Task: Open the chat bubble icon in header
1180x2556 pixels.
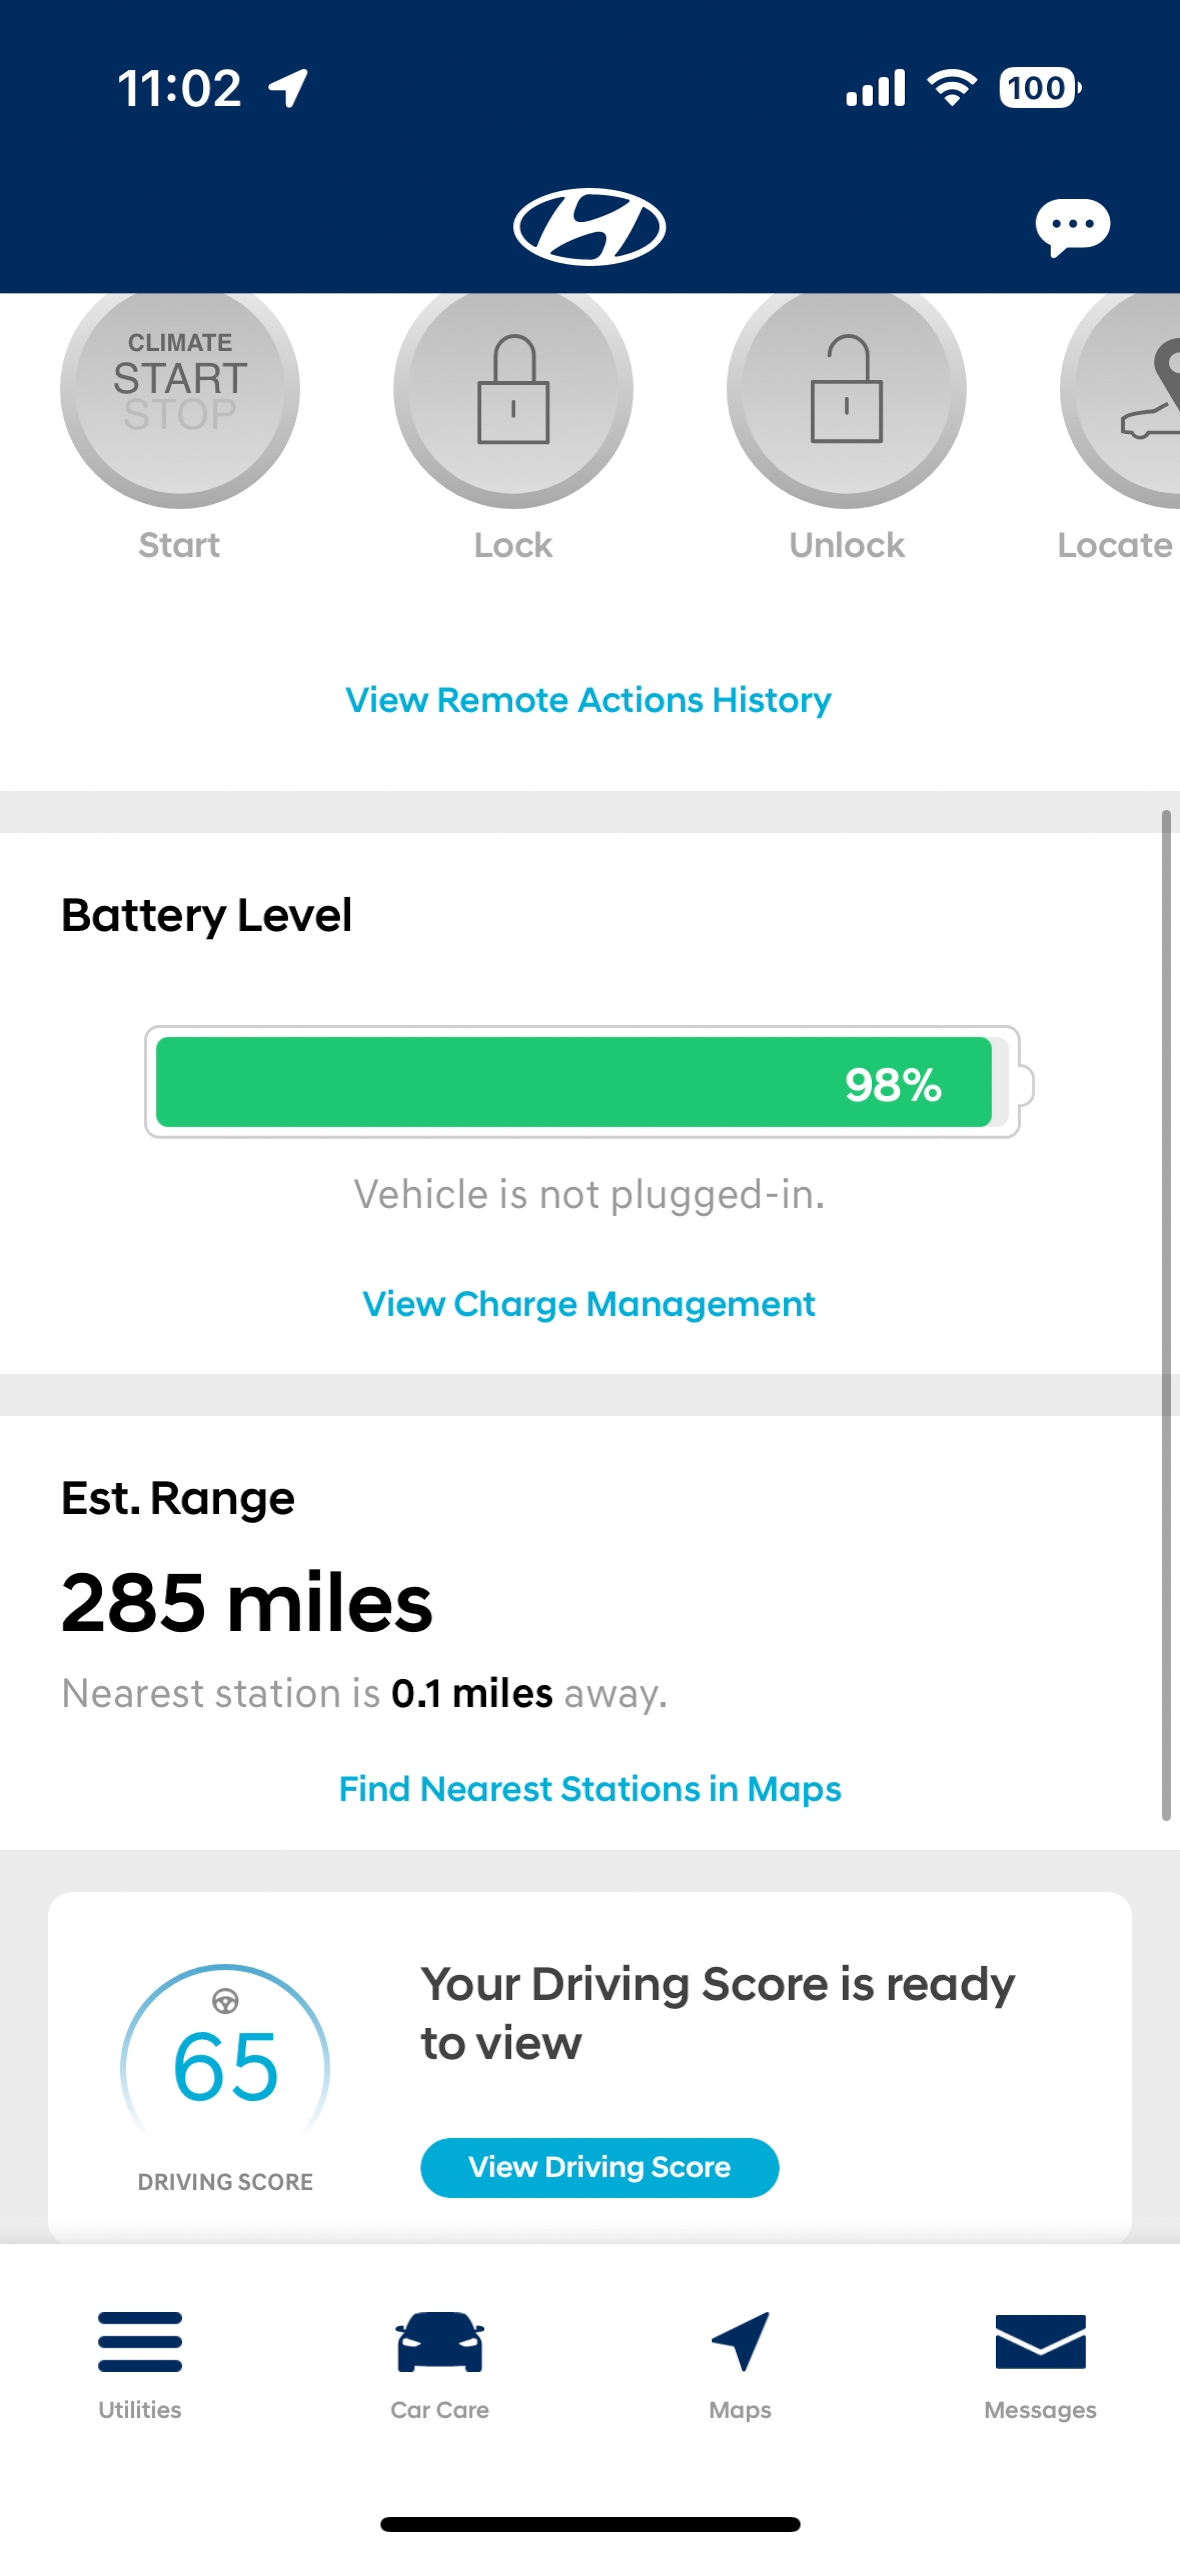Action: tap(1072, 226)
